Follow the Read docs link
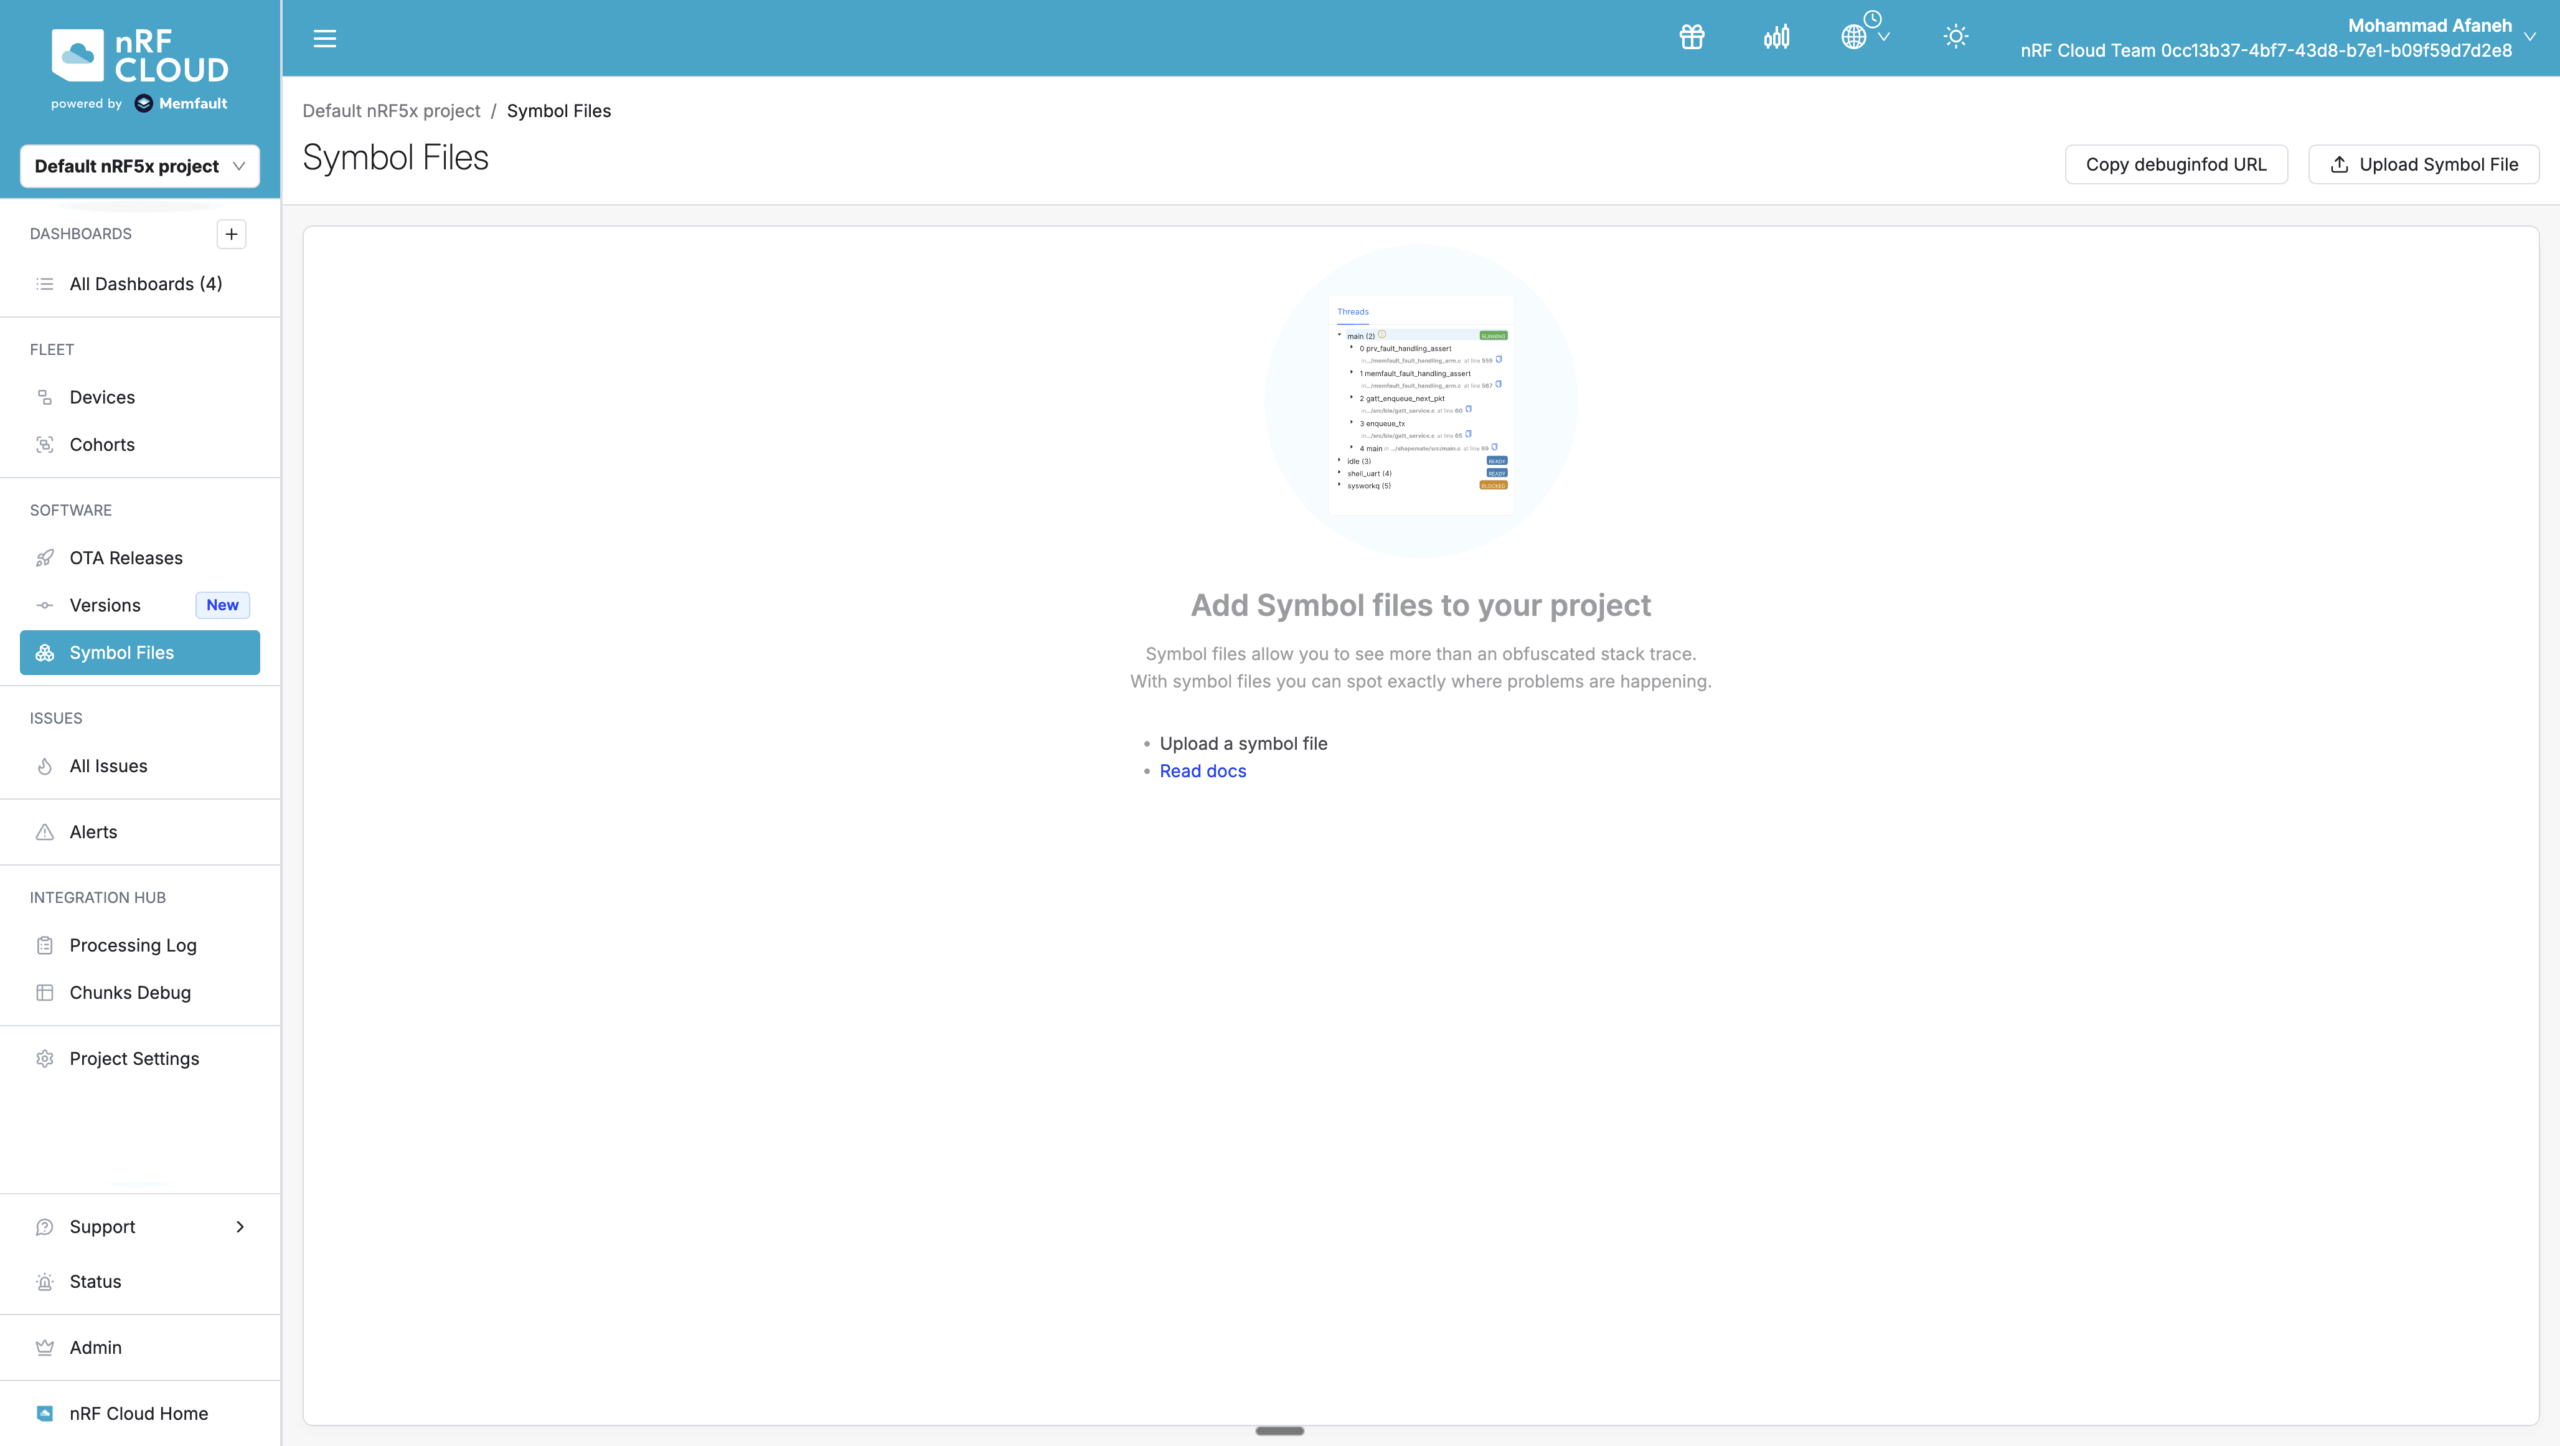The image size is (2560, 1446). (1202, 771)
